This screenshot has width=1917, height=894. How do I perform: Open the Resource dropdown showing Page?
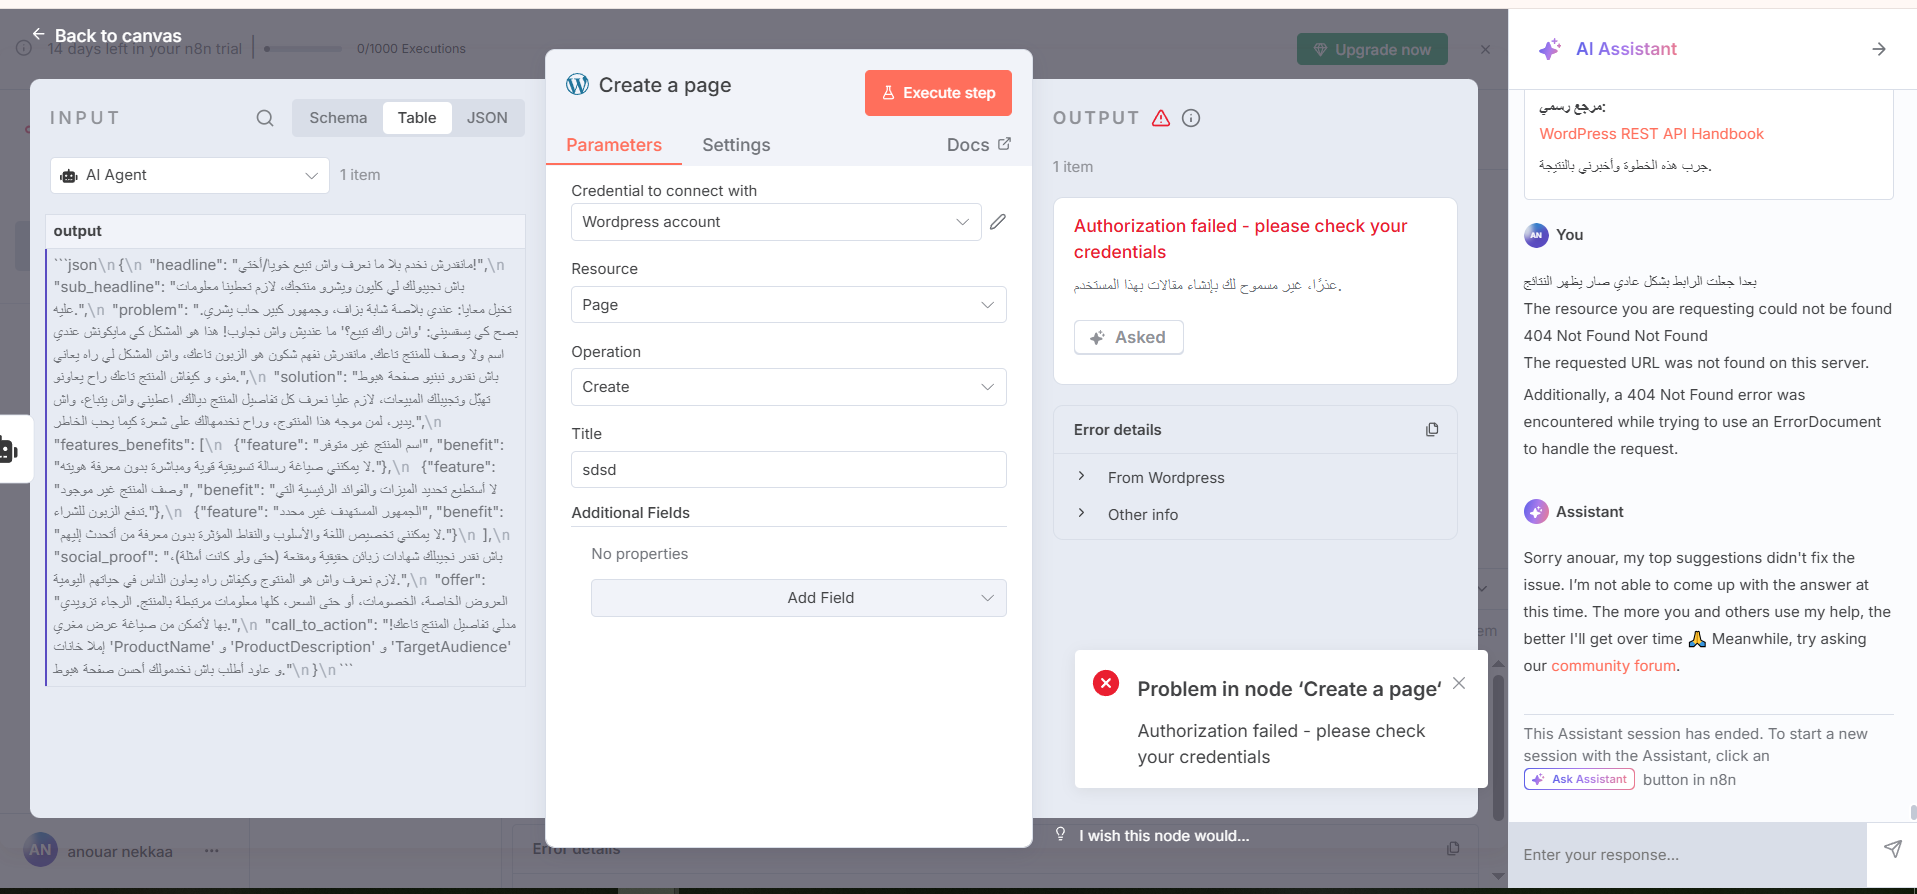789,305
